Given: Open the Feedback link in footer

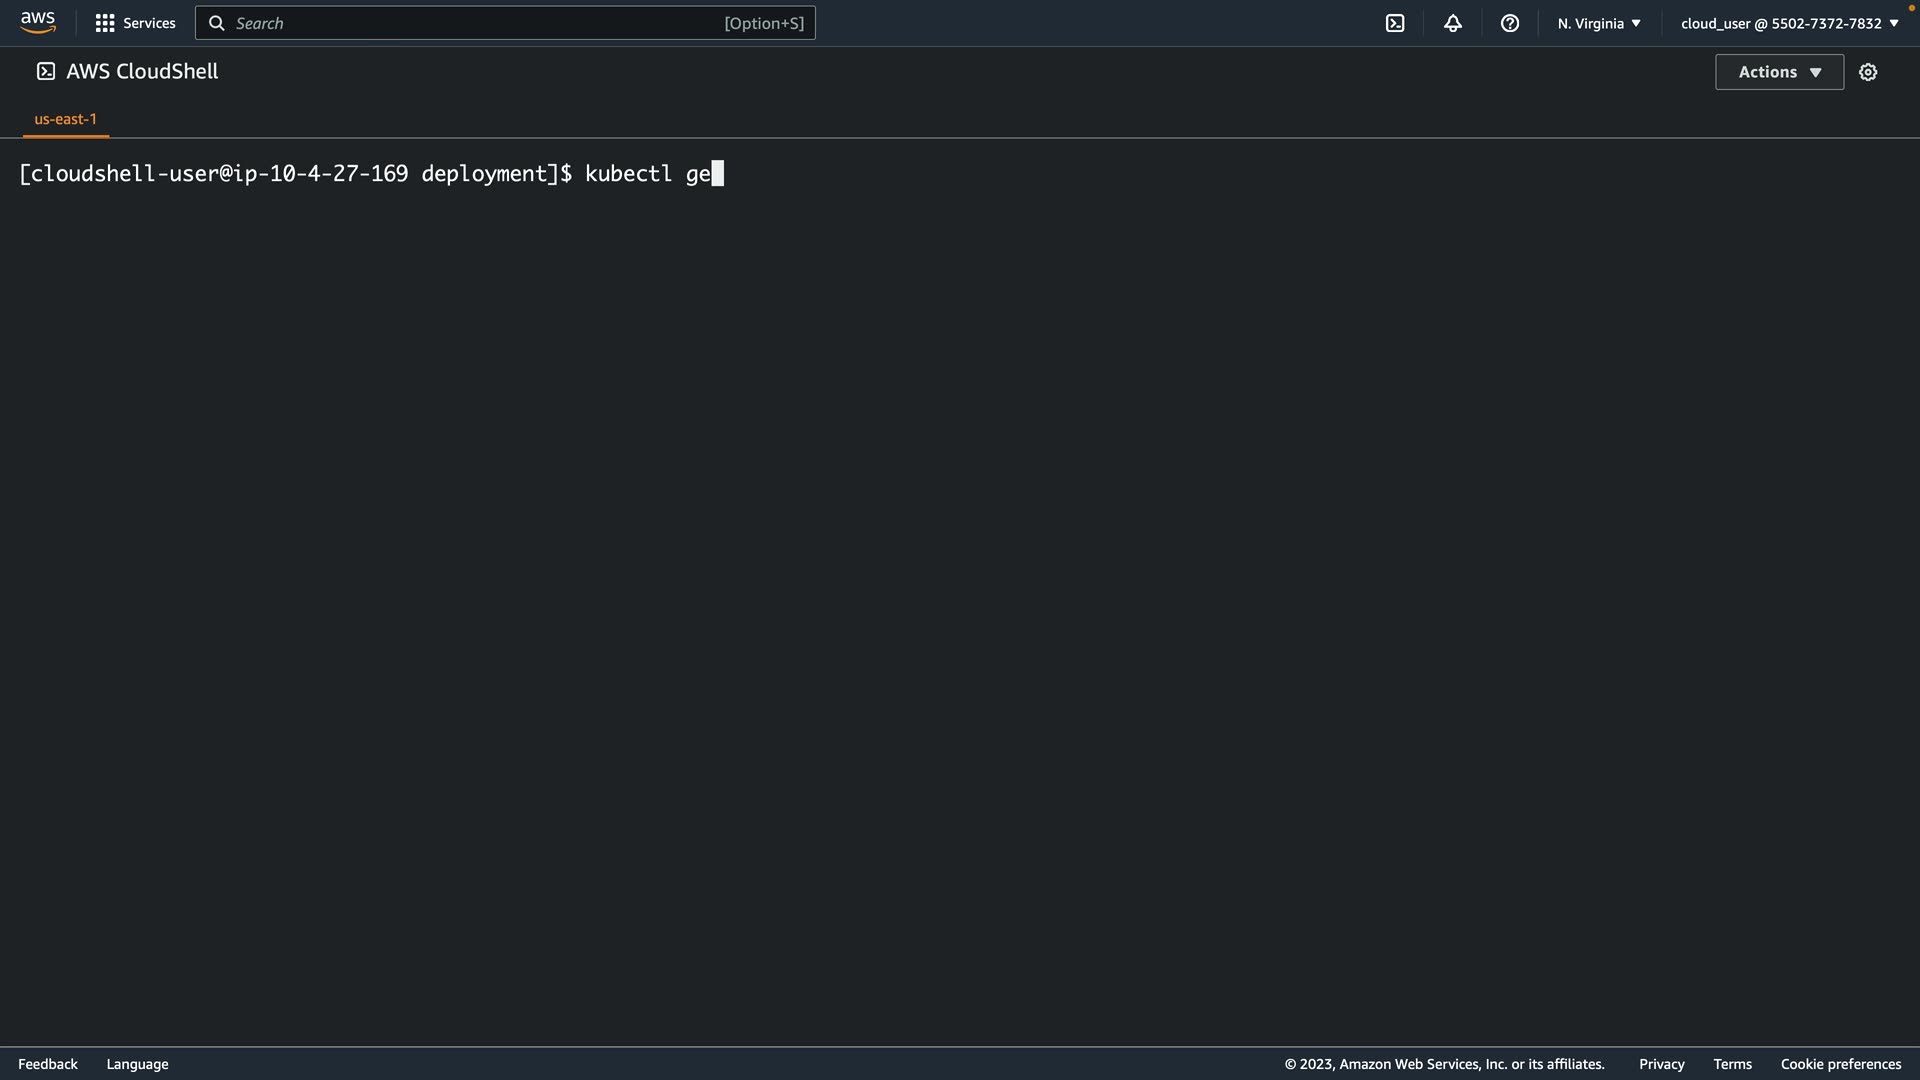Looking at the screenshot, I should (48, 1064).
